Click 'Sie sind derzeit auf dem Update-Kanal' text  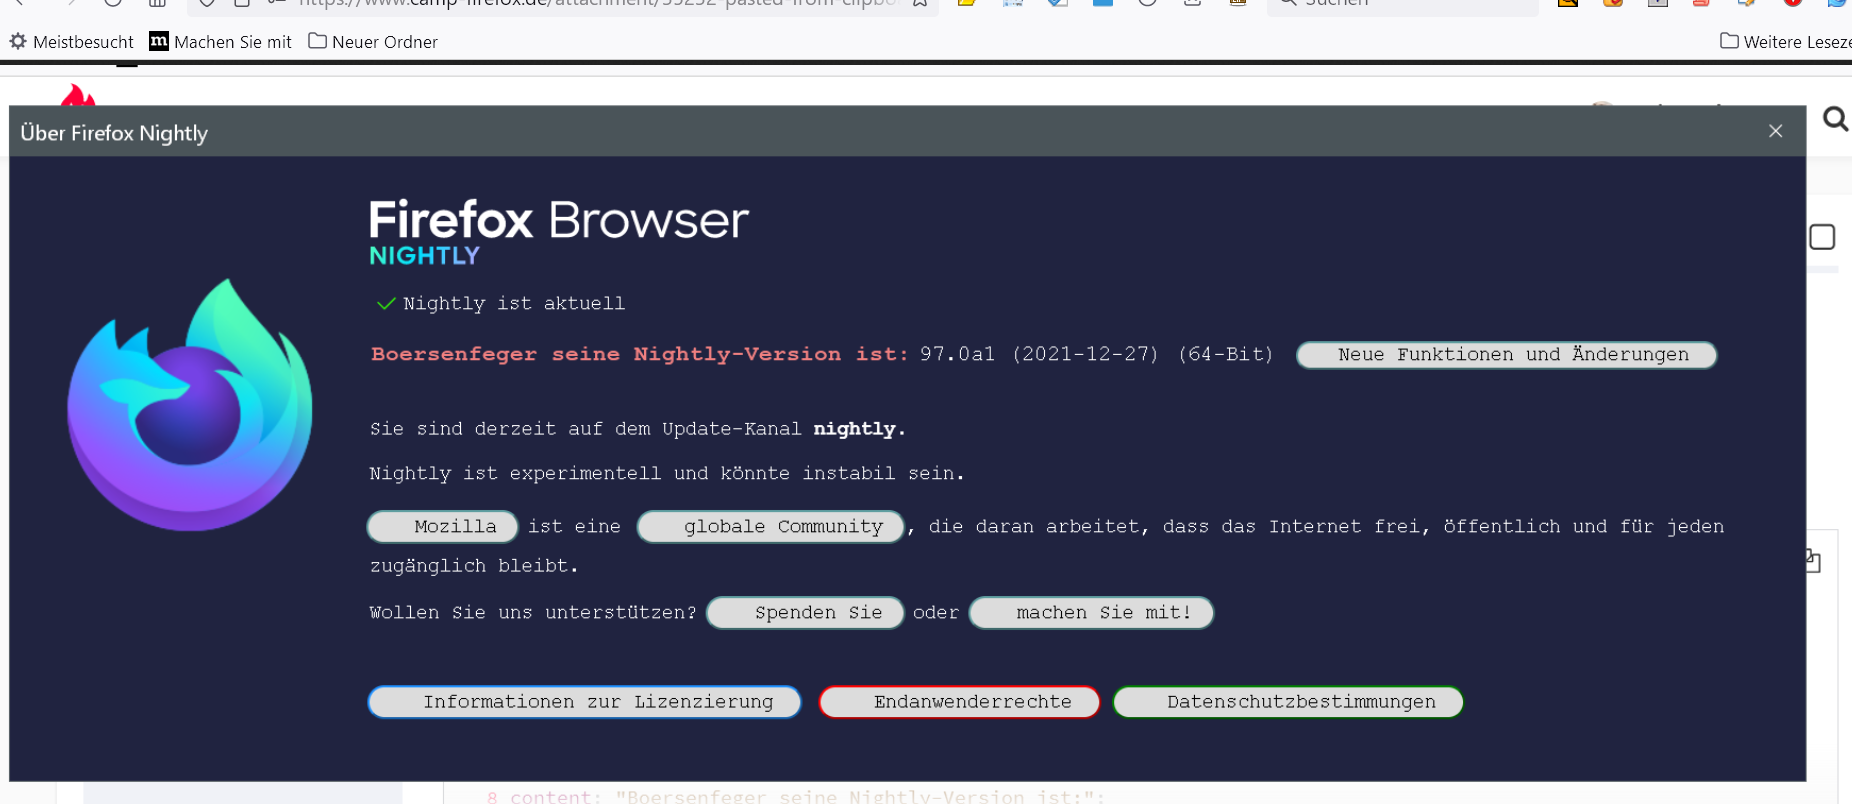click(585, 429)
